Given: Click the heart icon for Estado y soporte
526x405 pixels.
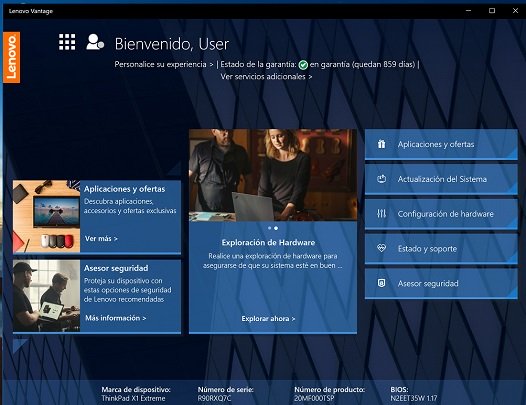Looking at the screenshot, I should [381, 248].
